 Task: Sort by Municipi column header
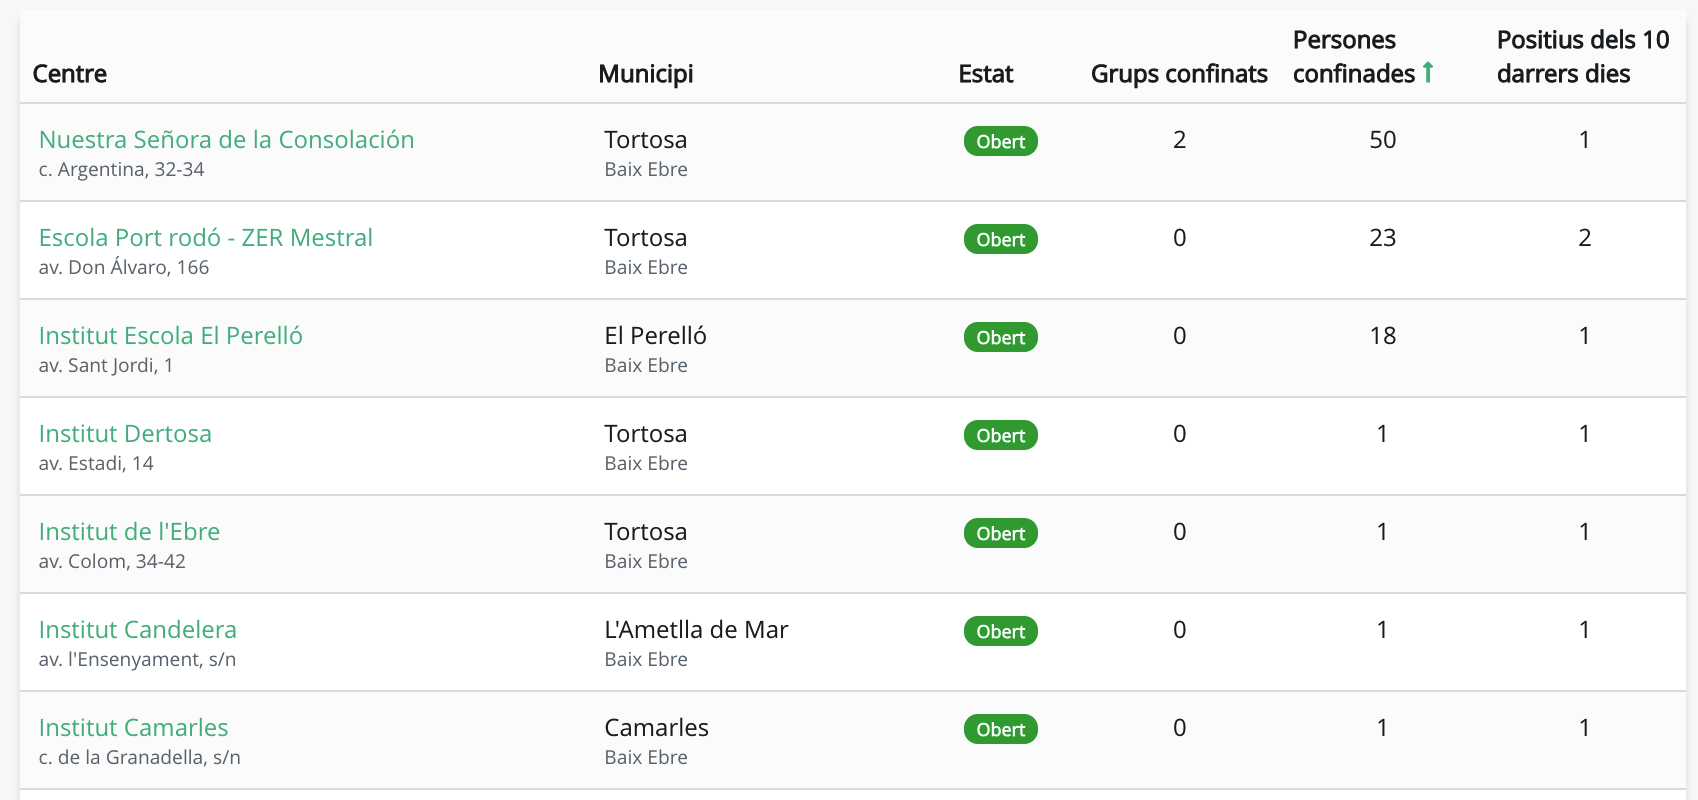[646, 74]
